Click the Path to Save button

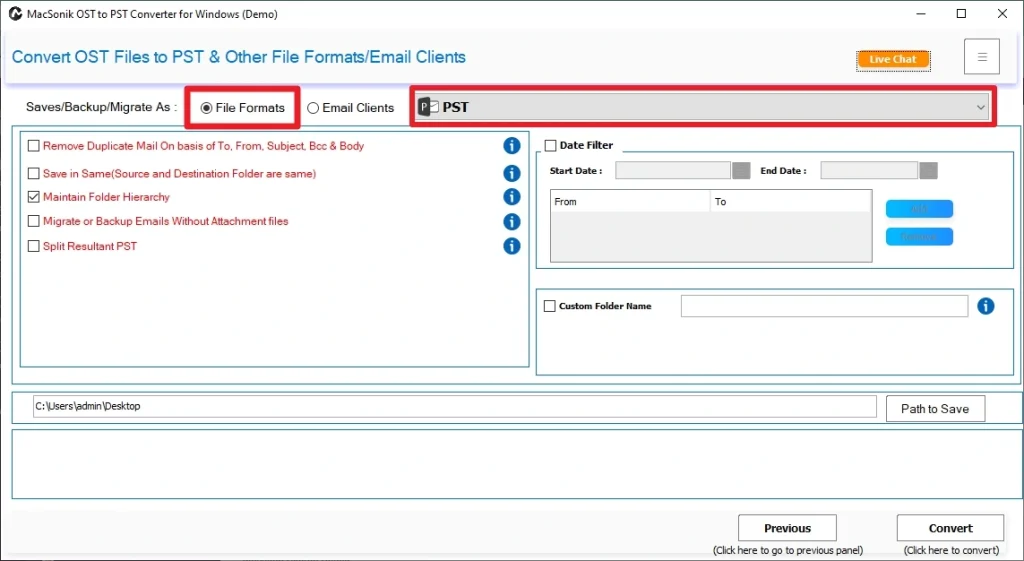(934, 408)
